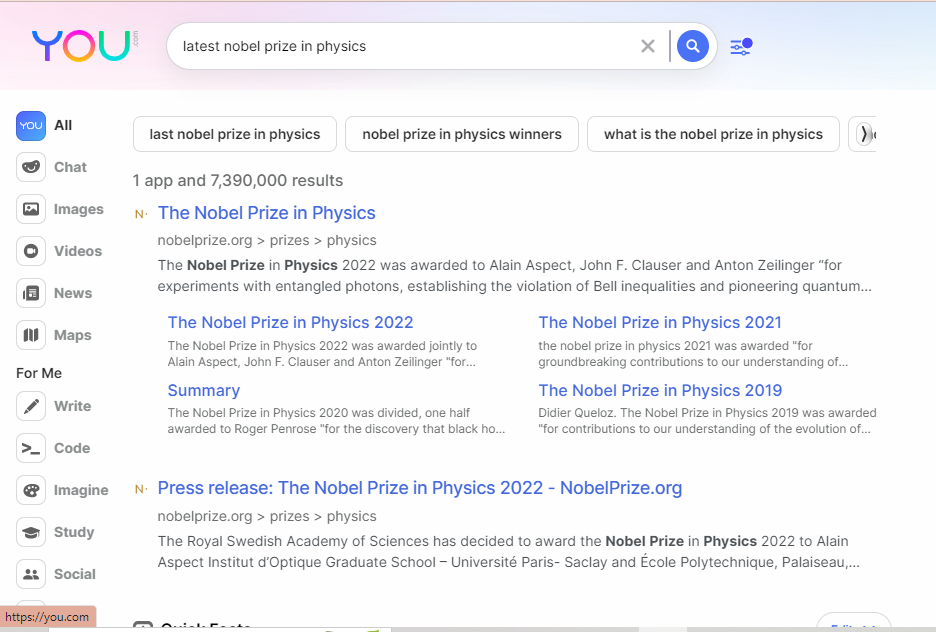Open the Maps icon in sidebar
This screenshot has height=632, width=936.
click(31, 335)
